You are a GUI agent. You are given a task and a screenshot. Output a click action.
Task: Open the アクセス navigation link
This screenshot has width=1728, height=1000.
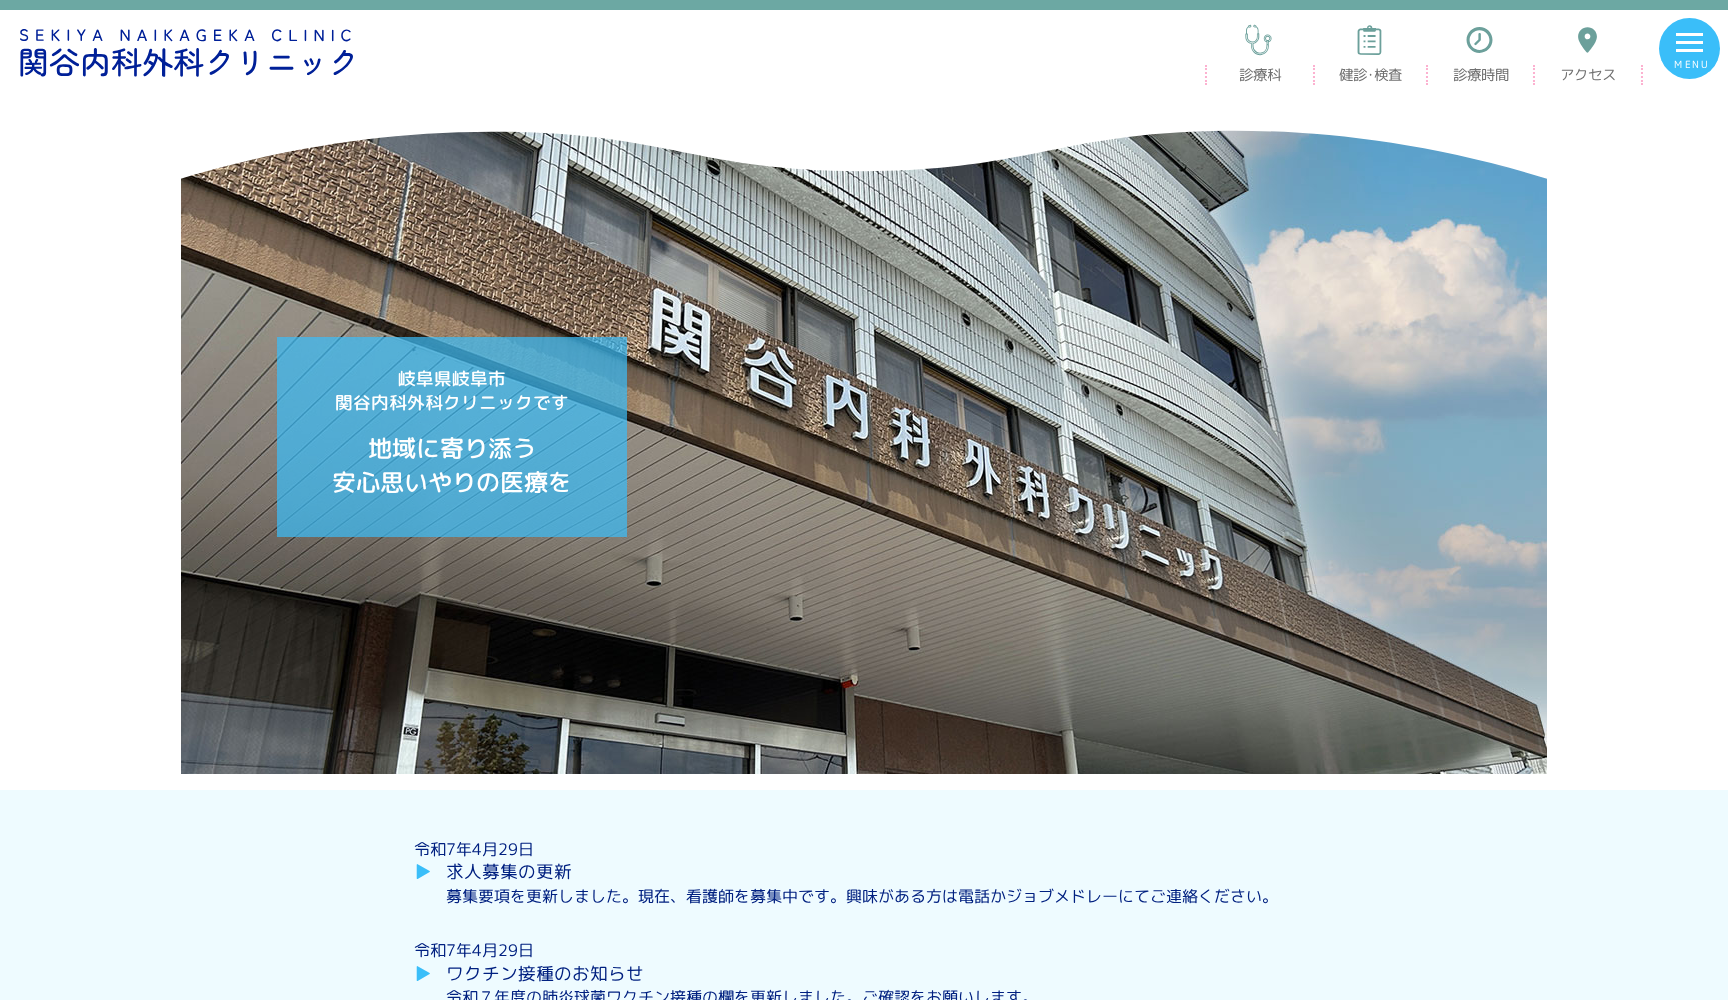click(1587, 73)
